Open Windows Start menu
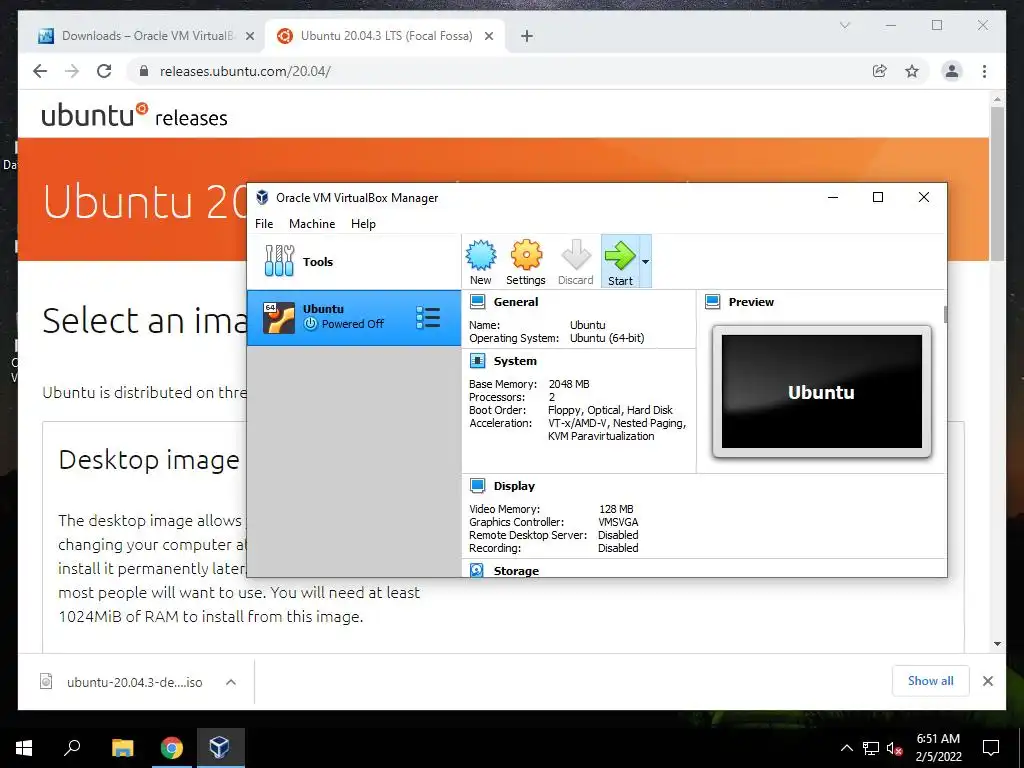This screenshot has width=1024, height=768. (24, 748)
